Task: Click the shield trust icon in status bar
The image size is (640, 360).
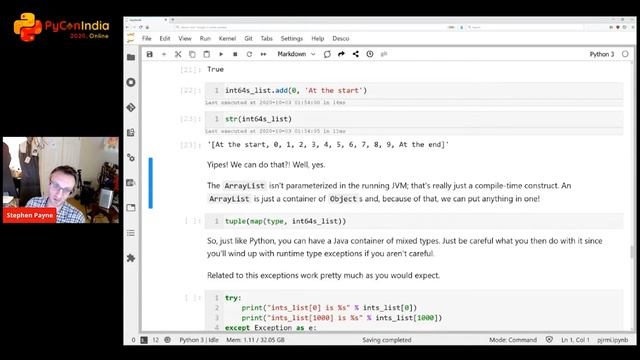Action: coord(549,340)
